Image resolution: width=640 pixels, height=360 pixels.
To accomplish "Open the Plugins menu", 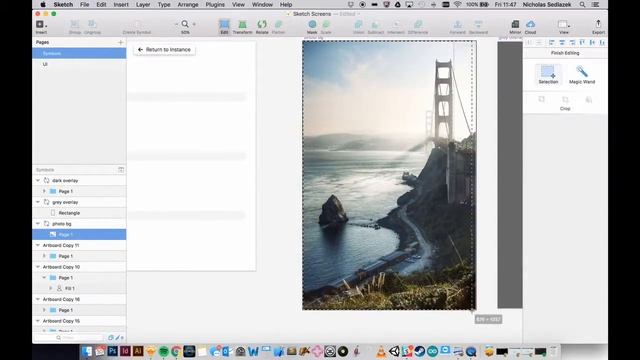I will tap(215, 4).
